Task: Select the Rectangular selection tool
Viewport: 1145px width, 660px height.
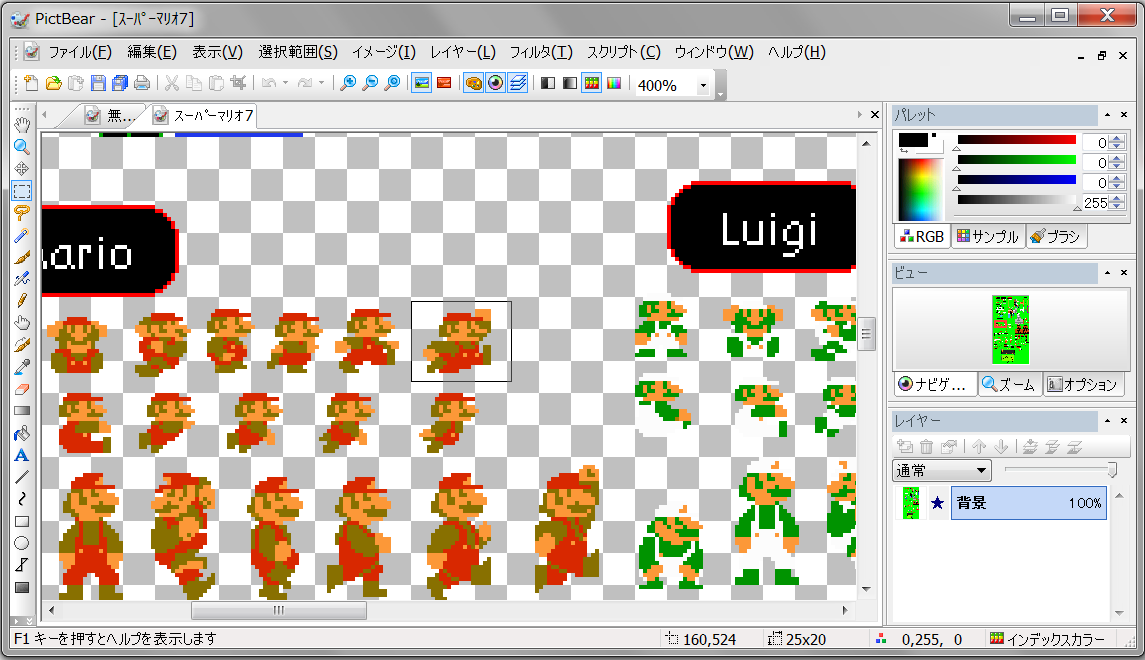Action: coord(22,191)
